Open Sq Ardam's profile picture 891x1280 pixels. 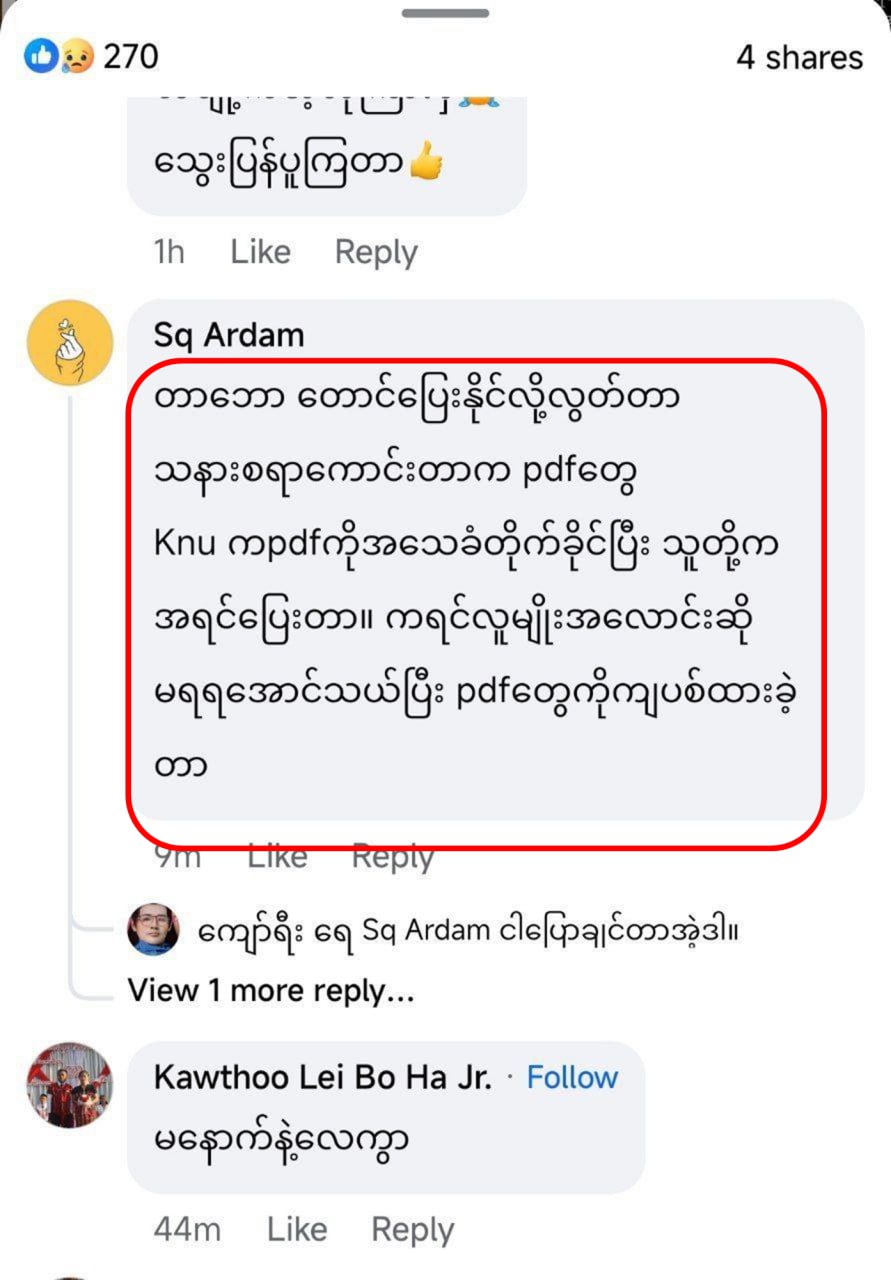click(x=69, y=342)
